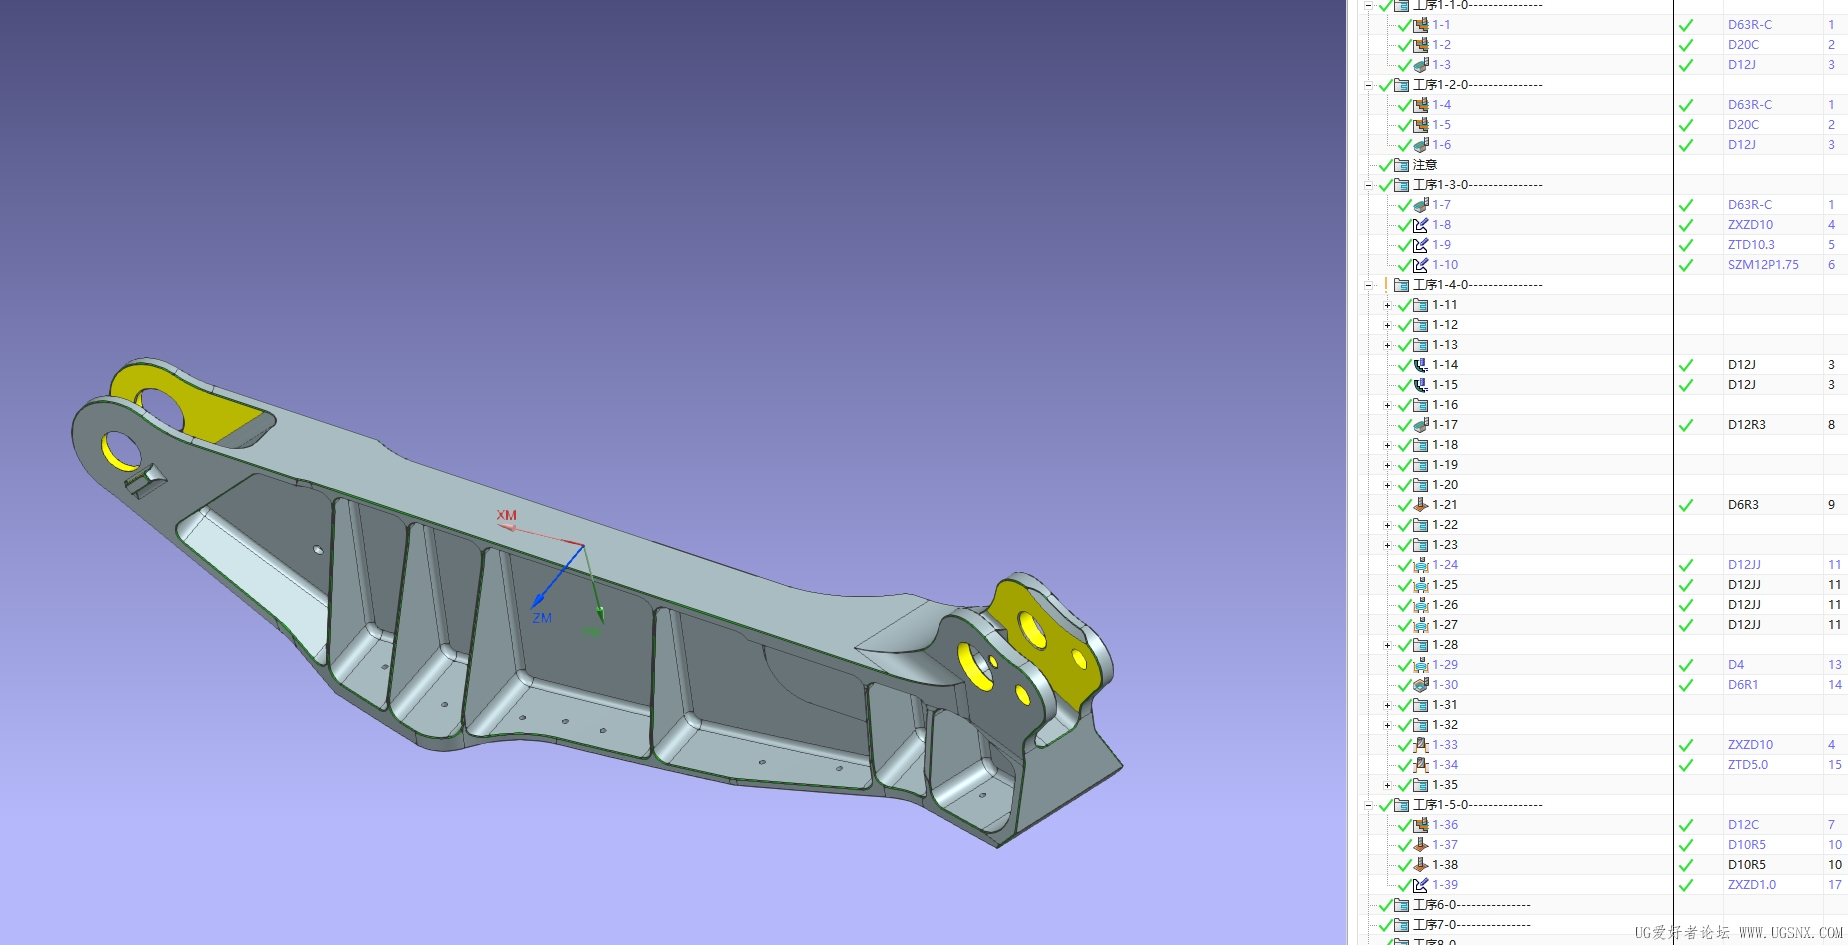The width and height of the screenshot is (1848, 945).
Task: Select operation 1-27 by its name
Action: (1445, 625)
